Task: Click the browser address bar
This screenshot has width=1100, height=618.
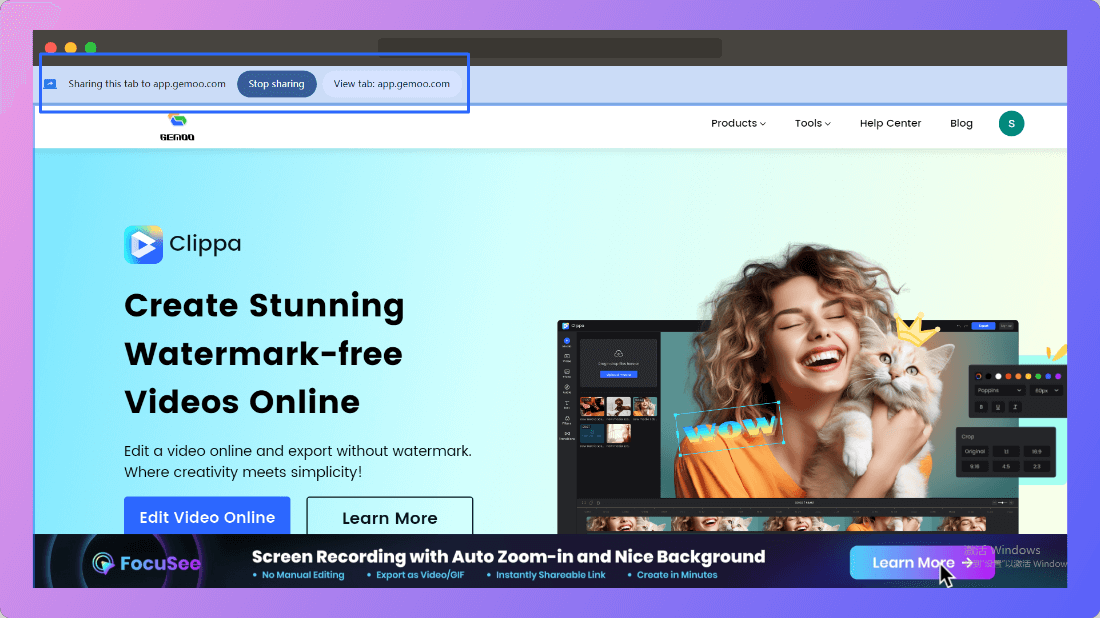Action: (549, 48)
